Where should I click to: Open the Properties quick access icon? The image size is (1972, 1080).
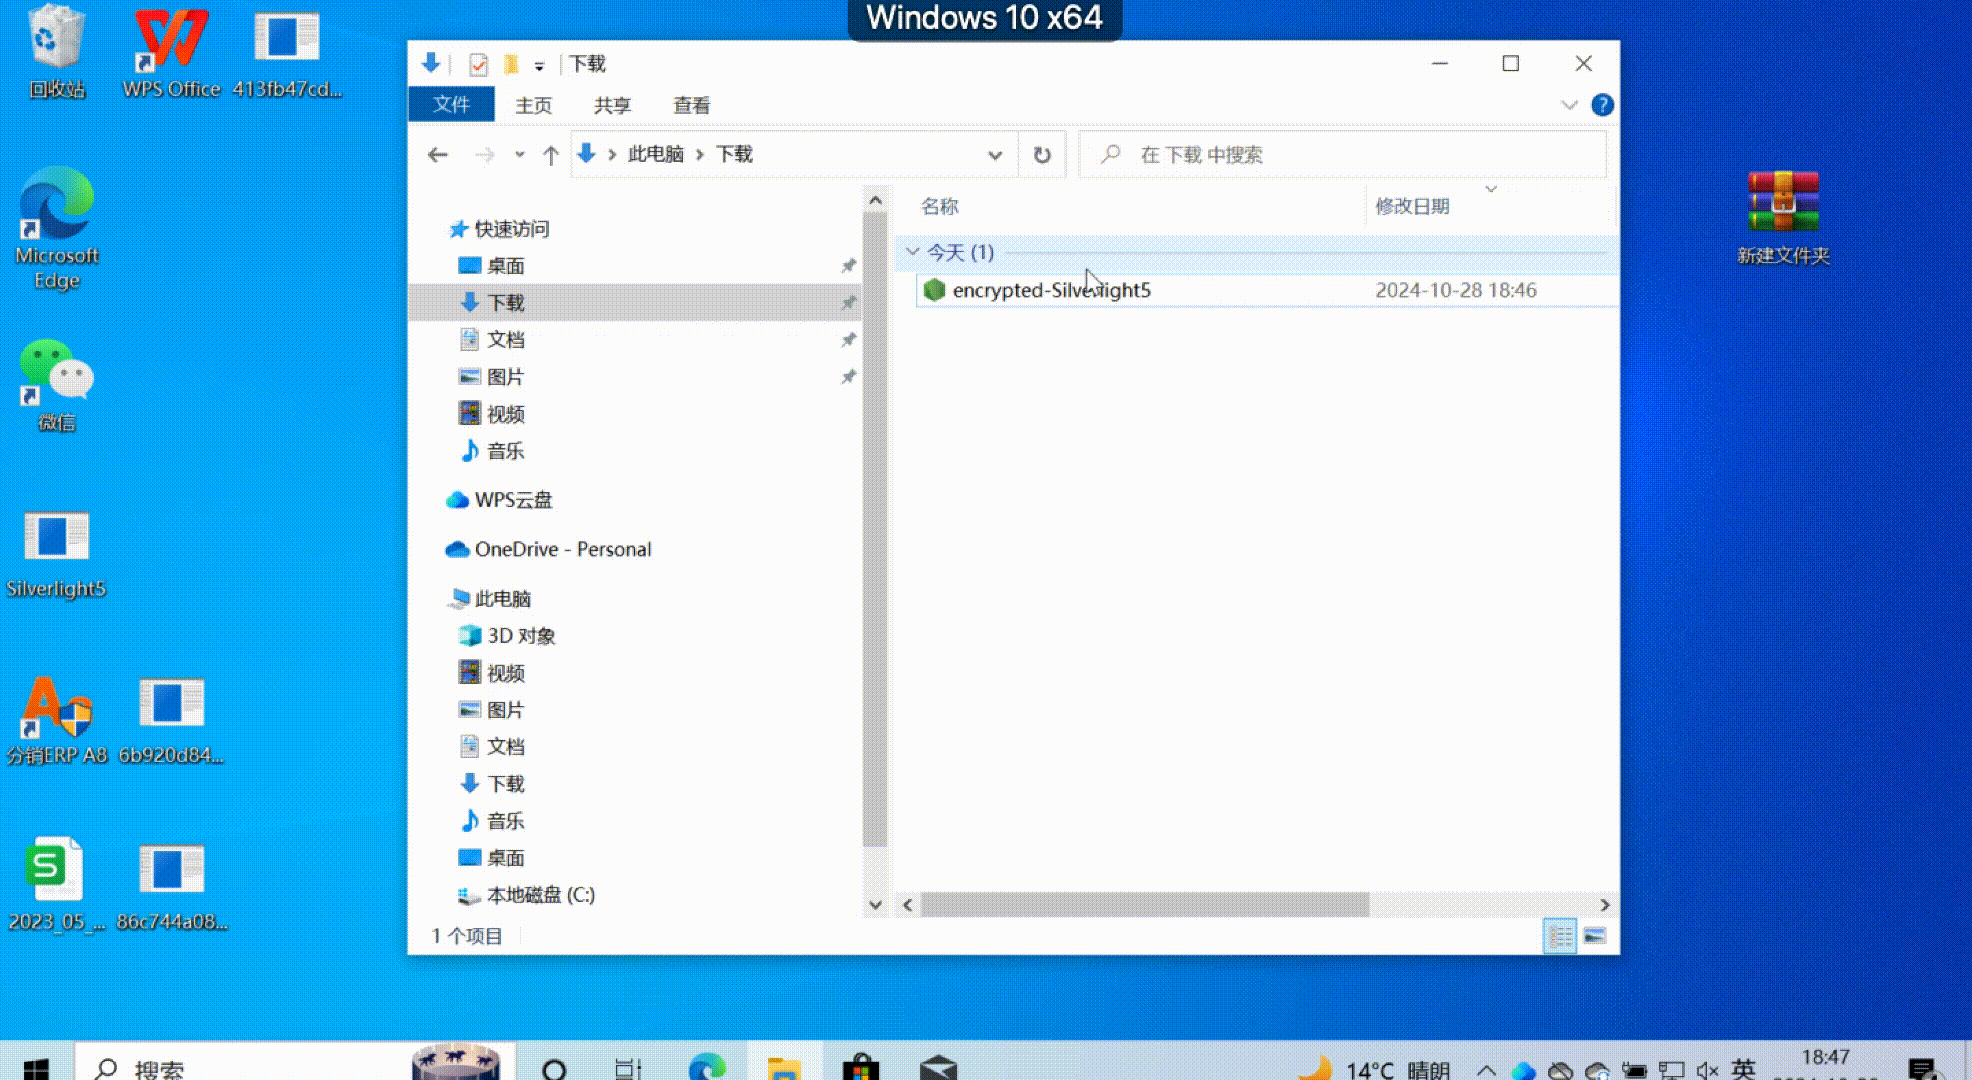click(x=477, y=63)
